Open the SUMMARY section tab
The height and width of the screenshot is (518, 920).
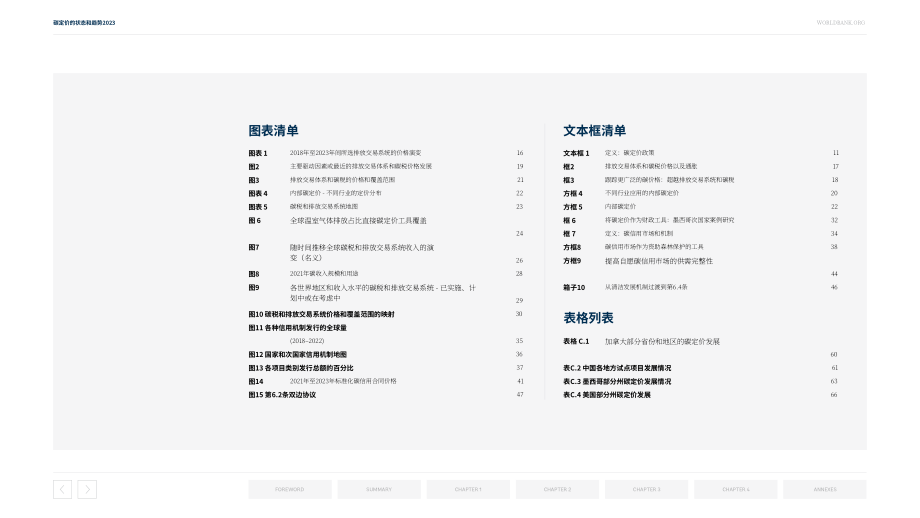[379, 489]
